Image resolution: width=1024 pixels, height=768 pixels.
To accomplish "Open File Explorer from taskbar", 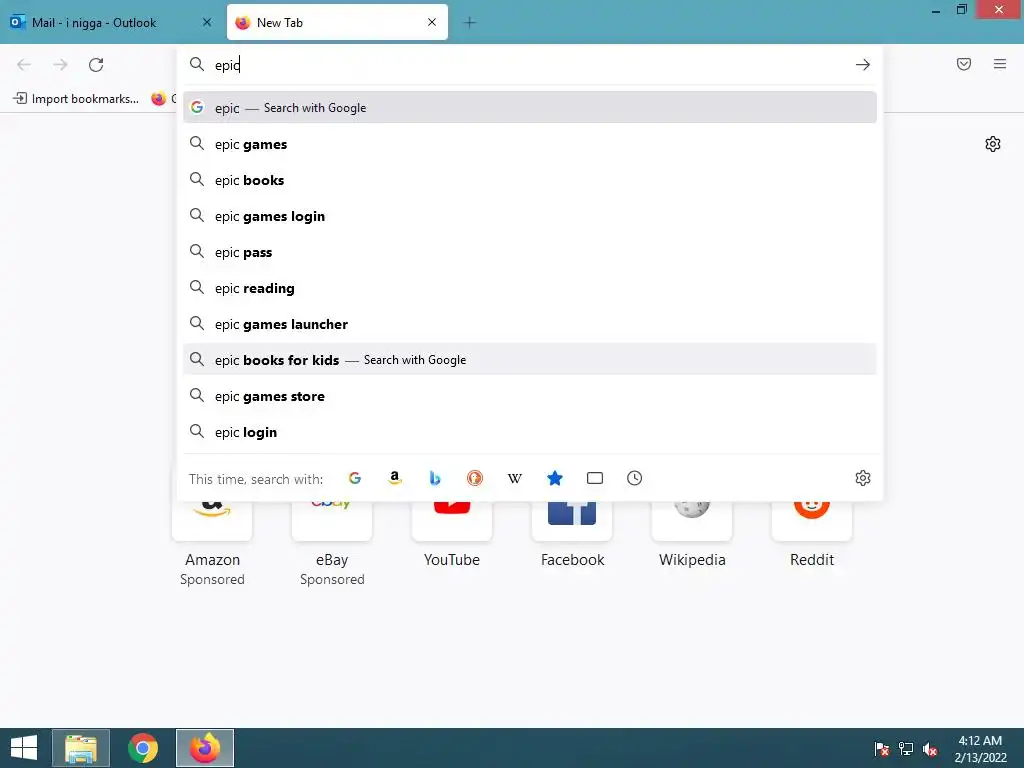I will (x=81, y=748).
